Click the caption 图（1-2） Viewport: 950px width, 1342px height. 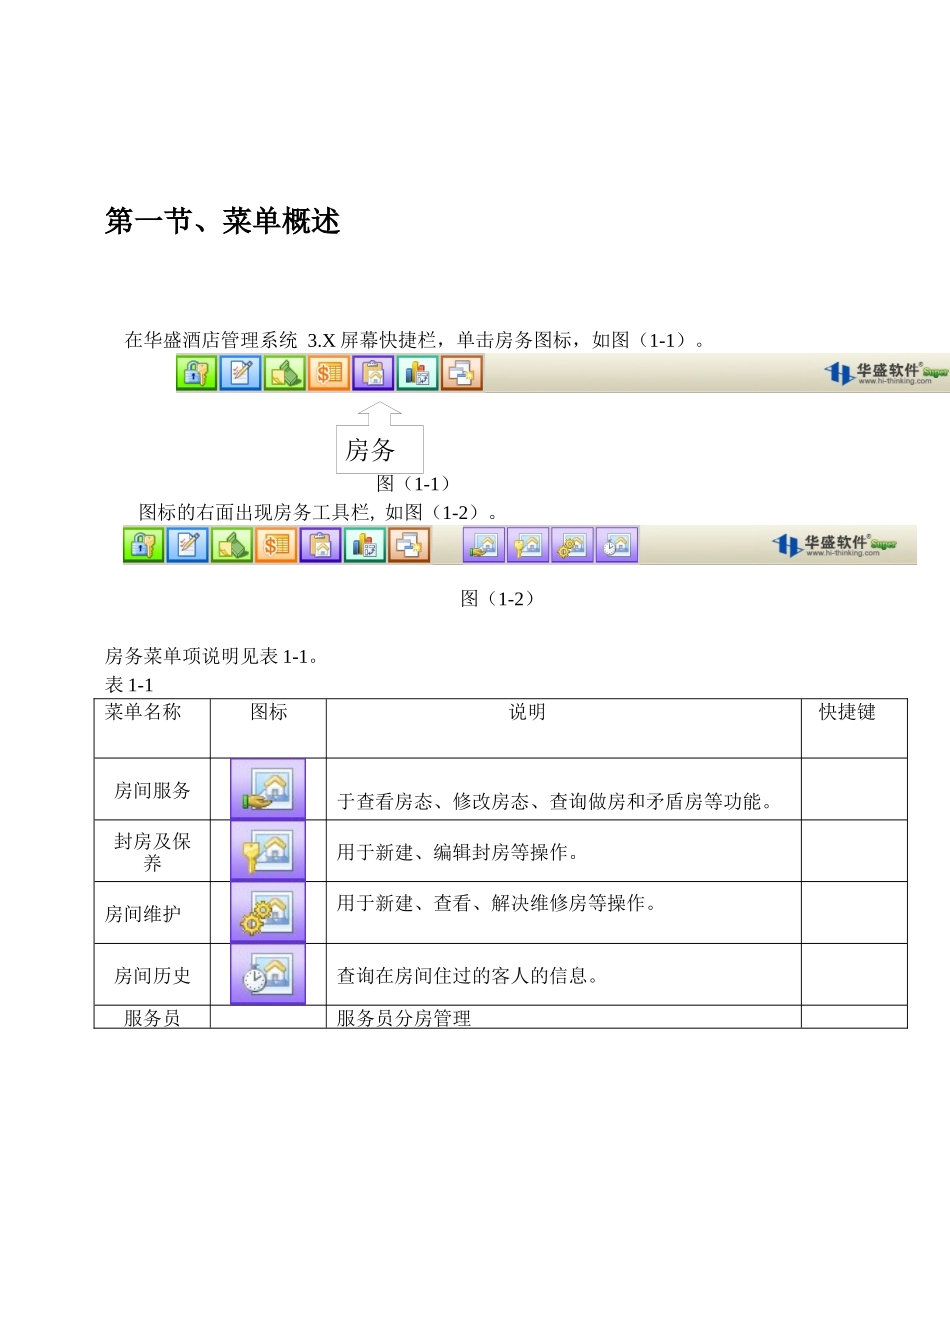tap(498, 599)
